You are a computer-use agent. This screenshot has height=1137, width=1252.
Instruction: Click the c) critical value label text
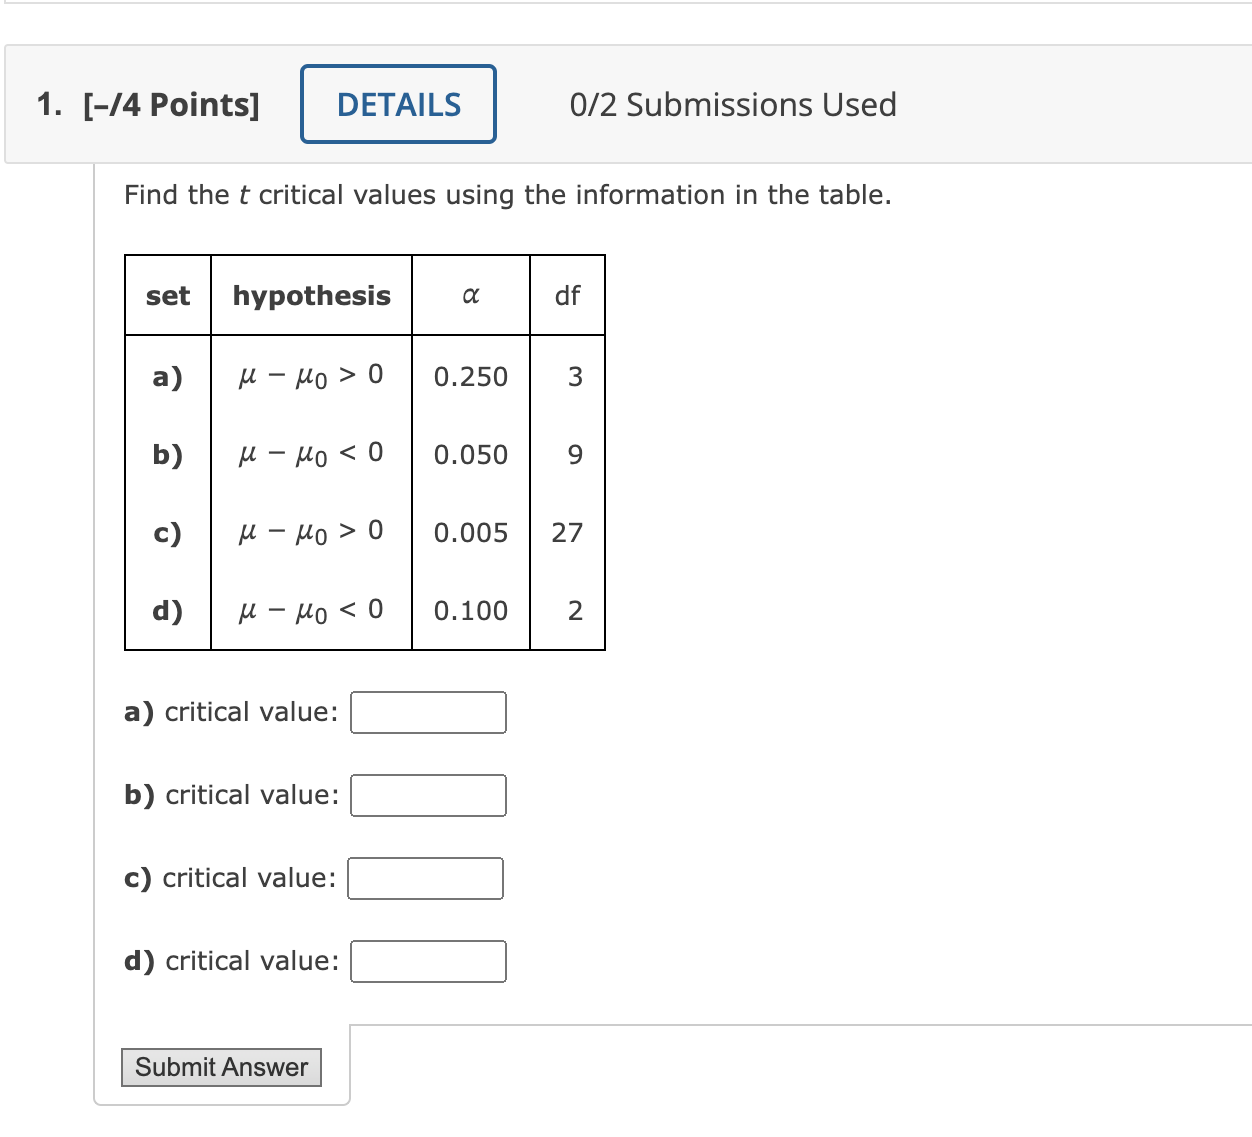click(x=229, y=878)
